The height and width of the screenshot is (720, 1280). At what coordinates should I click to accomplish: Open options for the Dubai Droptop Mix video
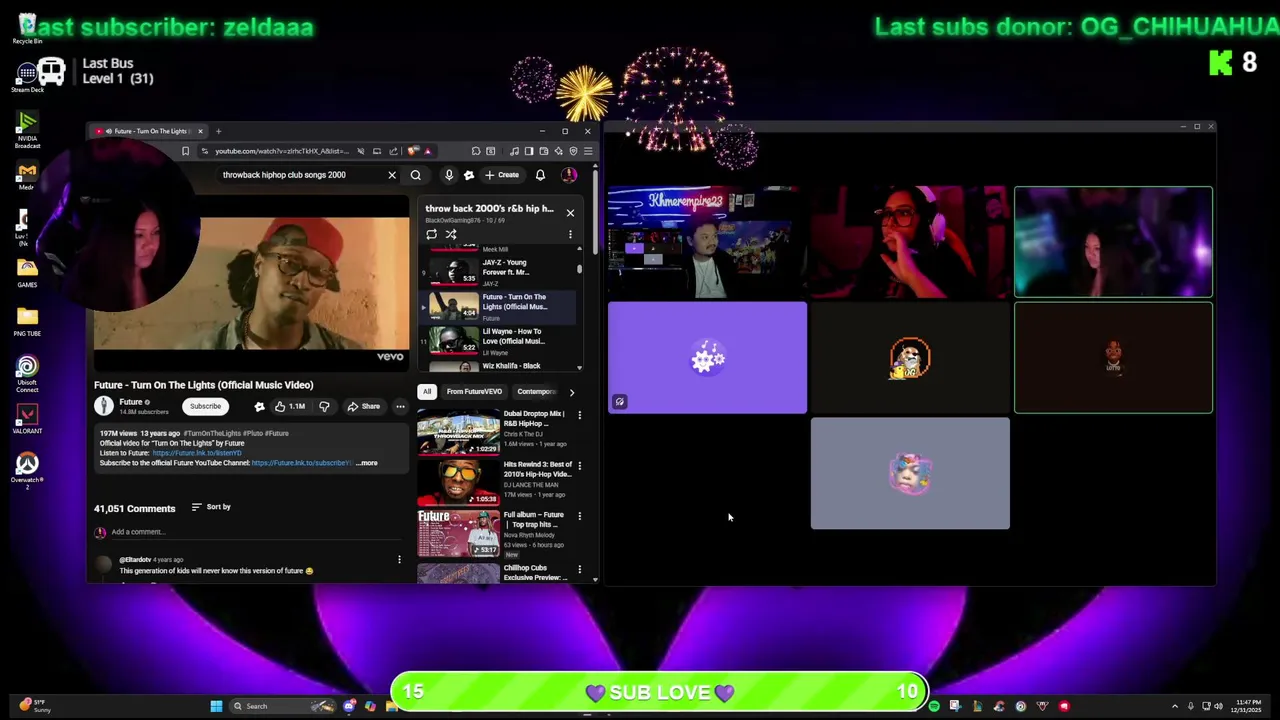click(579, 415)
